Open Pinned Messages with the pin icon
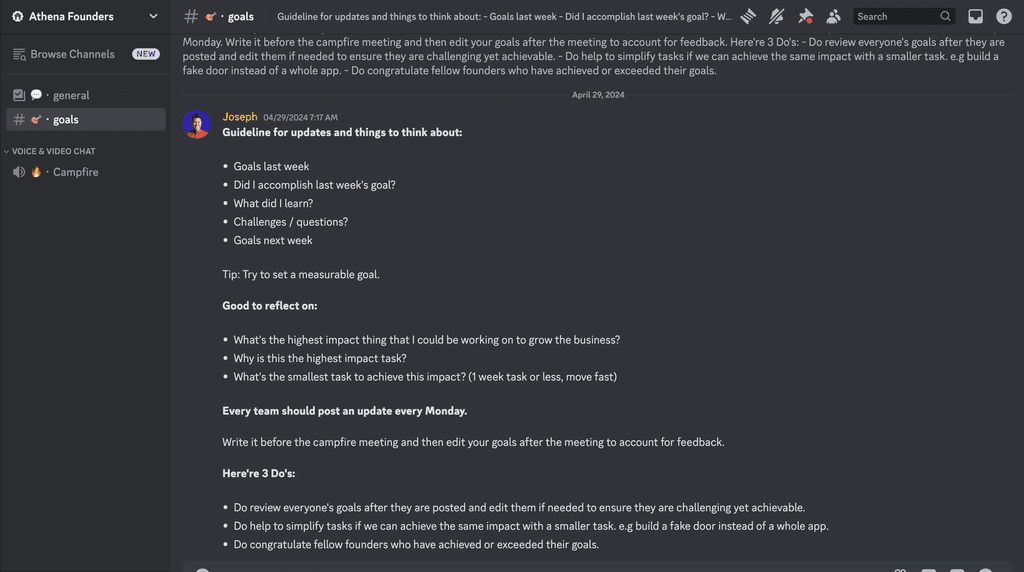 (805, 16)
